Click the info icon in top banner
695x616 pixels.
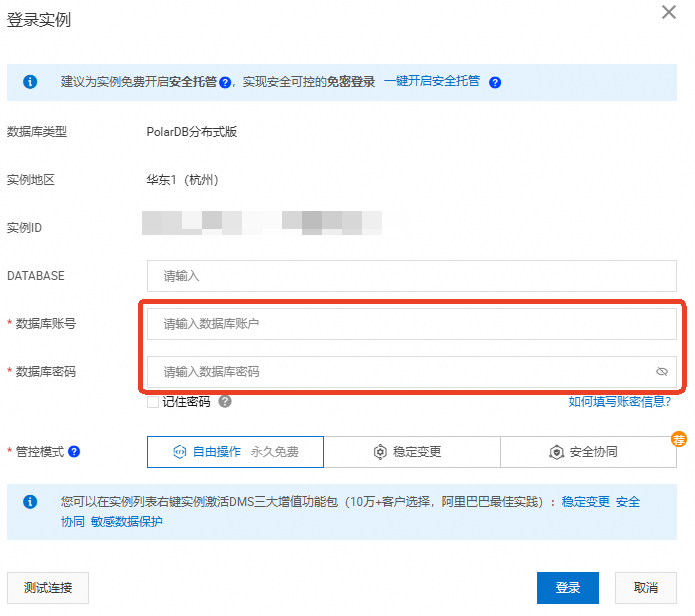(30, 82)
